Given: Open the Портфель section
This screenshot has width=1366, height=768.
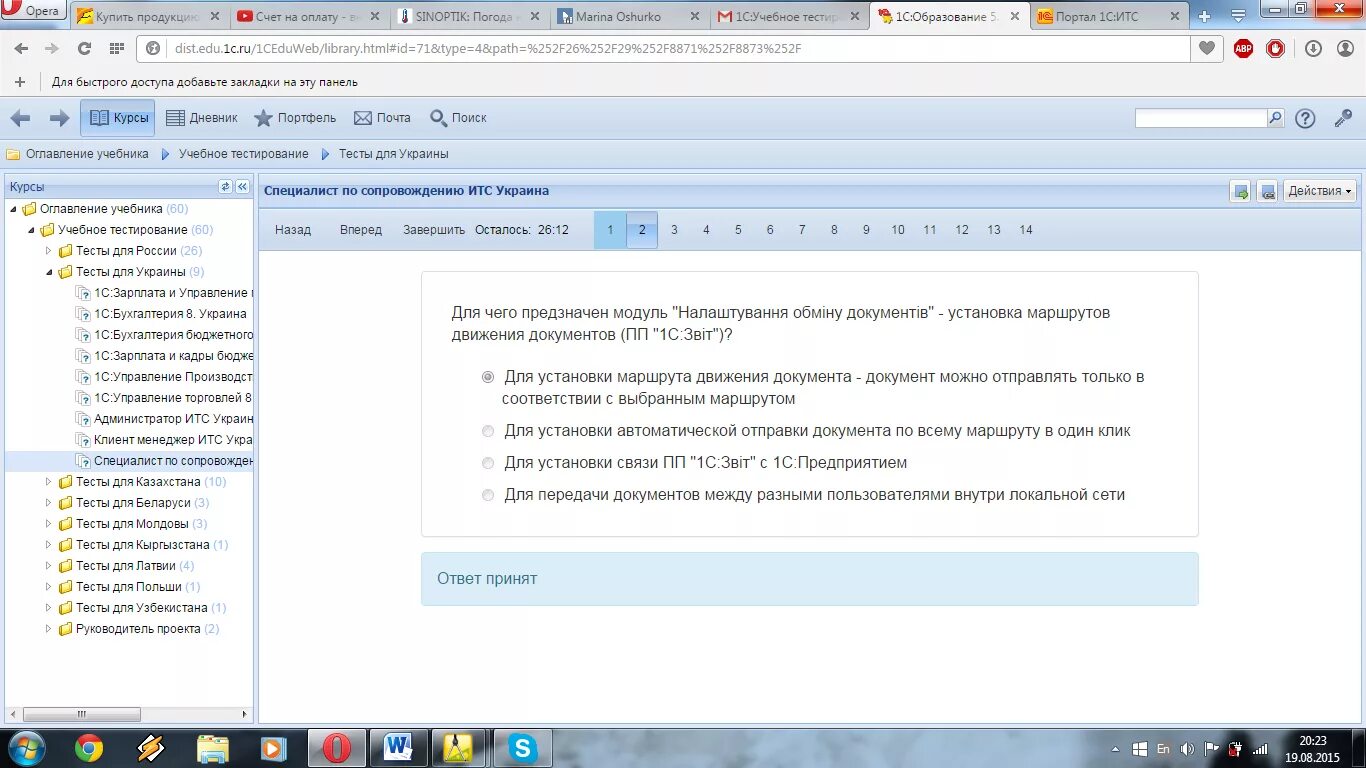Looking at the screenshot, I should 295,118.
